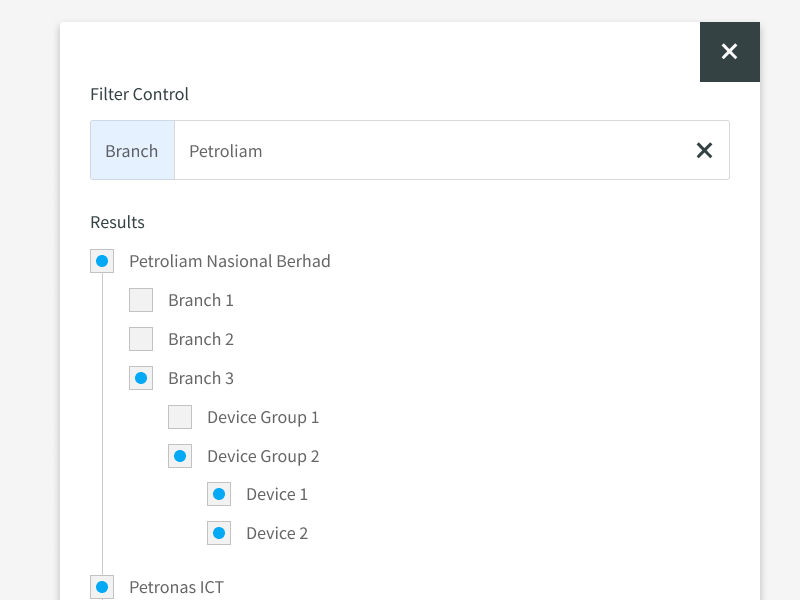Select the Branch 1 label
Screen dimensions: 800x600
tap(201, 299)
